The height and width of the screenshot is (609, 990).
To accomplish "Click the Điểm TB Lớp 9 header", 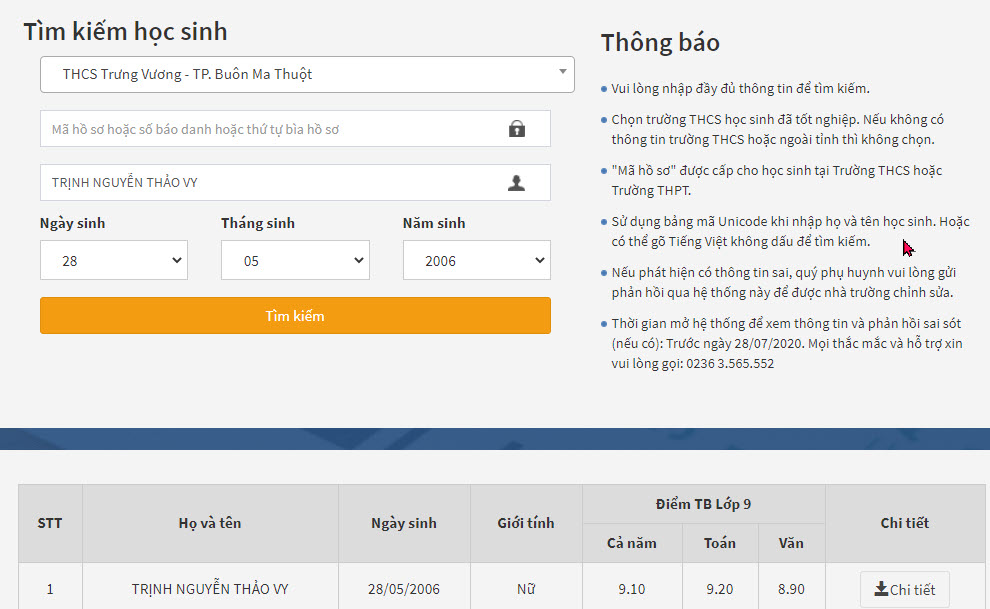I will [x=703, y=504].
